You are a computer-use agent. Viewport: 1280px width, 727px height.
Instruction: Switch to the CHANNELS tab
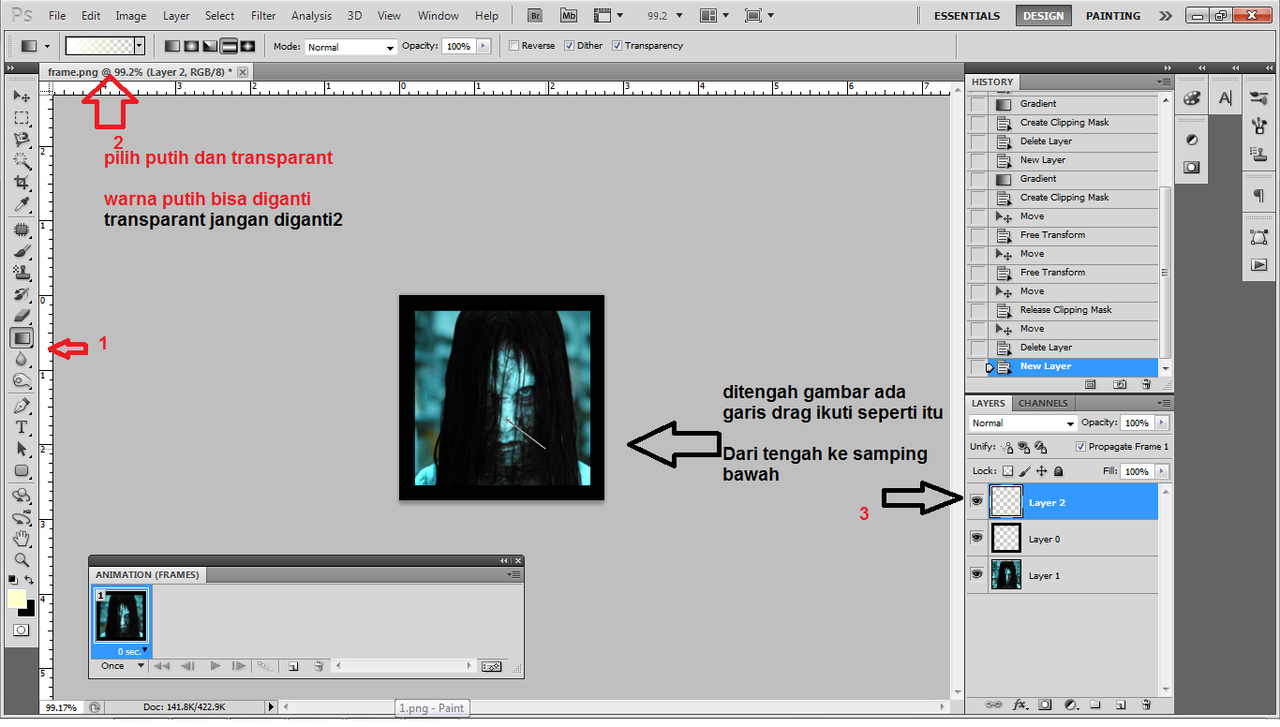pyautogui.click(x=1043, y=403)
